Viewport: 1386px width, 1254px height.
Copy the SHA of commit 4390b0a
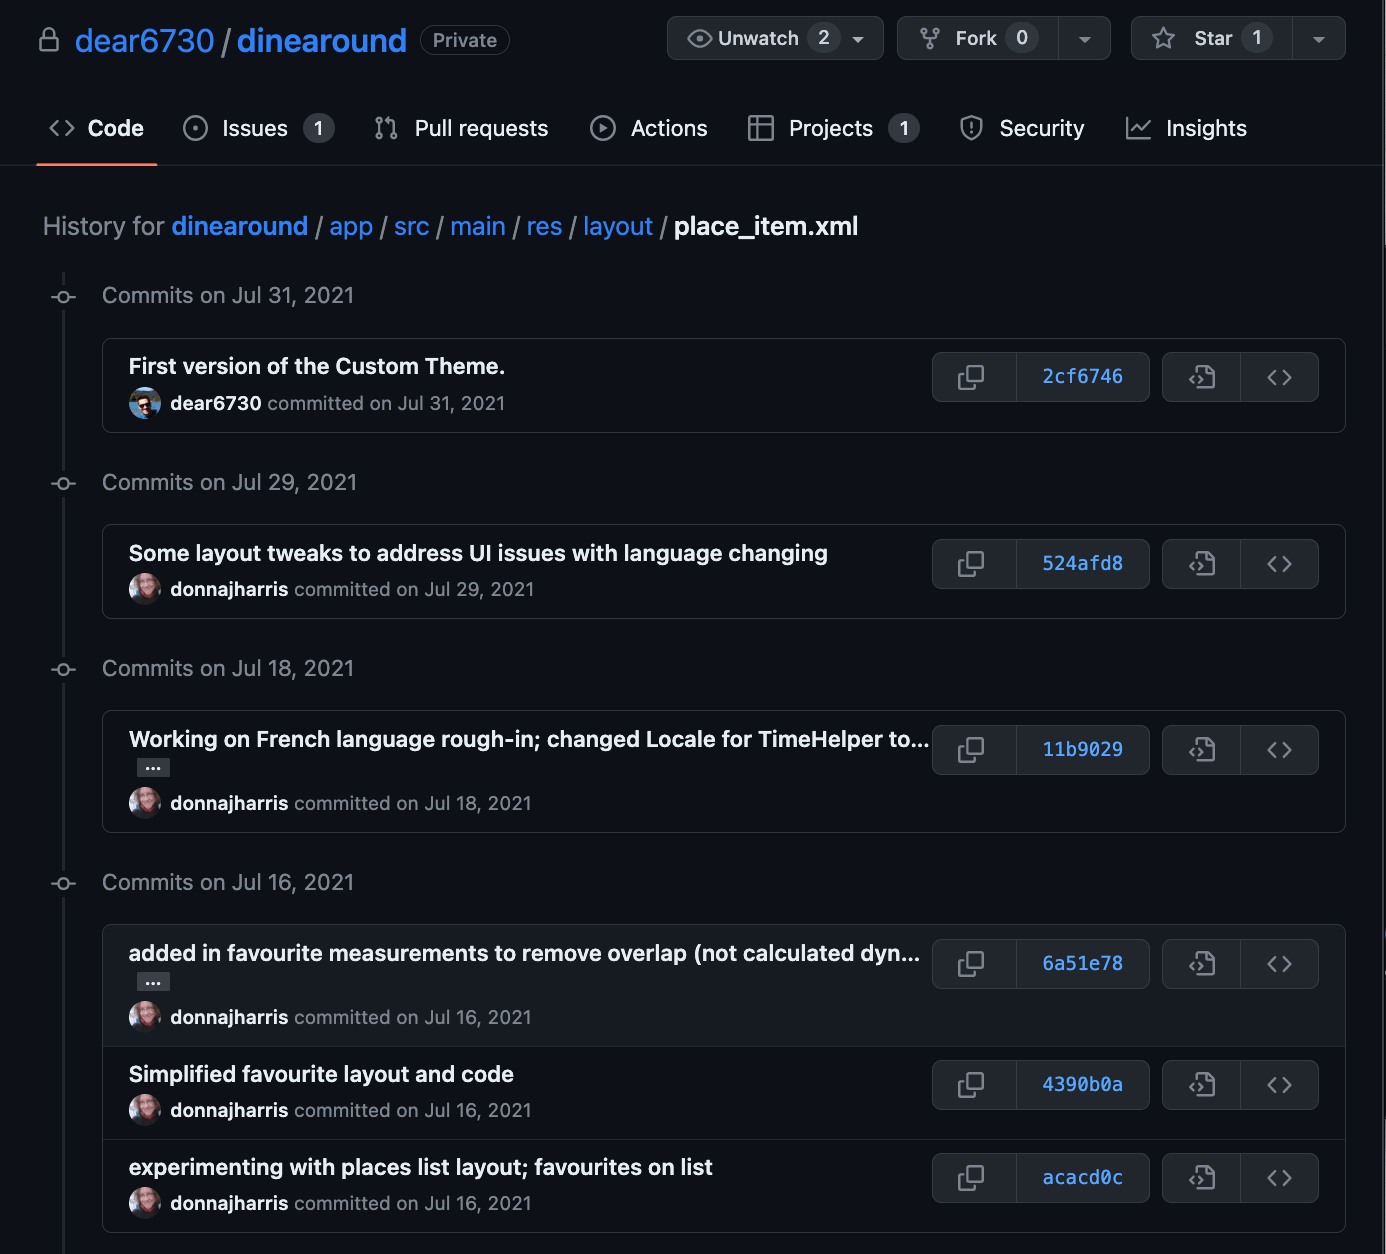(x=973, y=1085)
